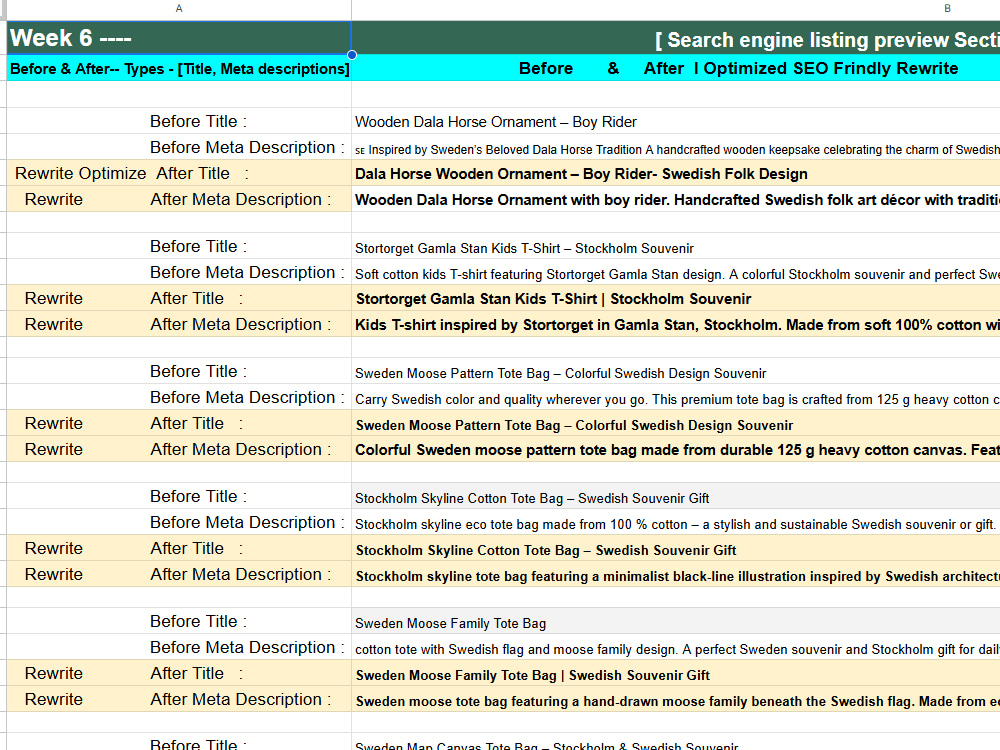Select 'Before & After-- Types' cell
The image size is (1000, 750).
coord(179,68)
